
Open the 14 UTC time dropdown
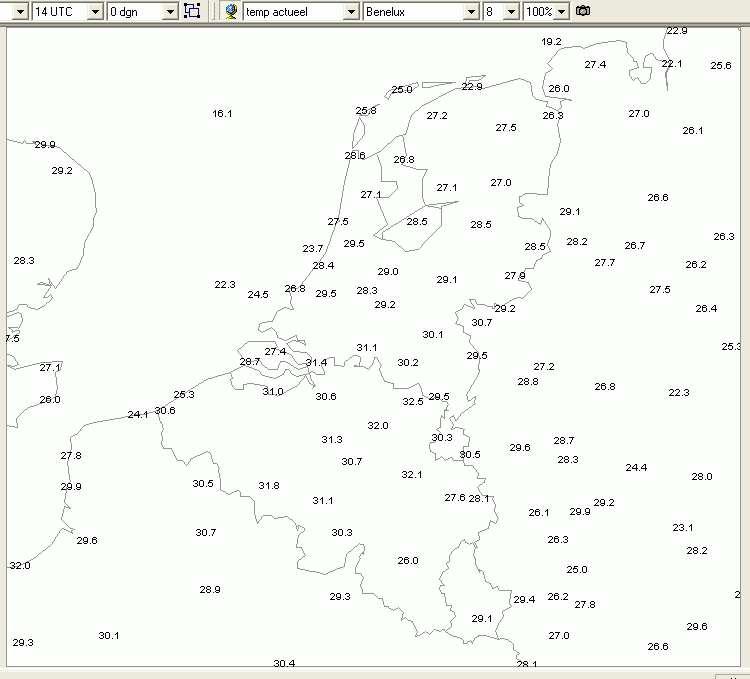pyautogui.click(x=95, y=11)
